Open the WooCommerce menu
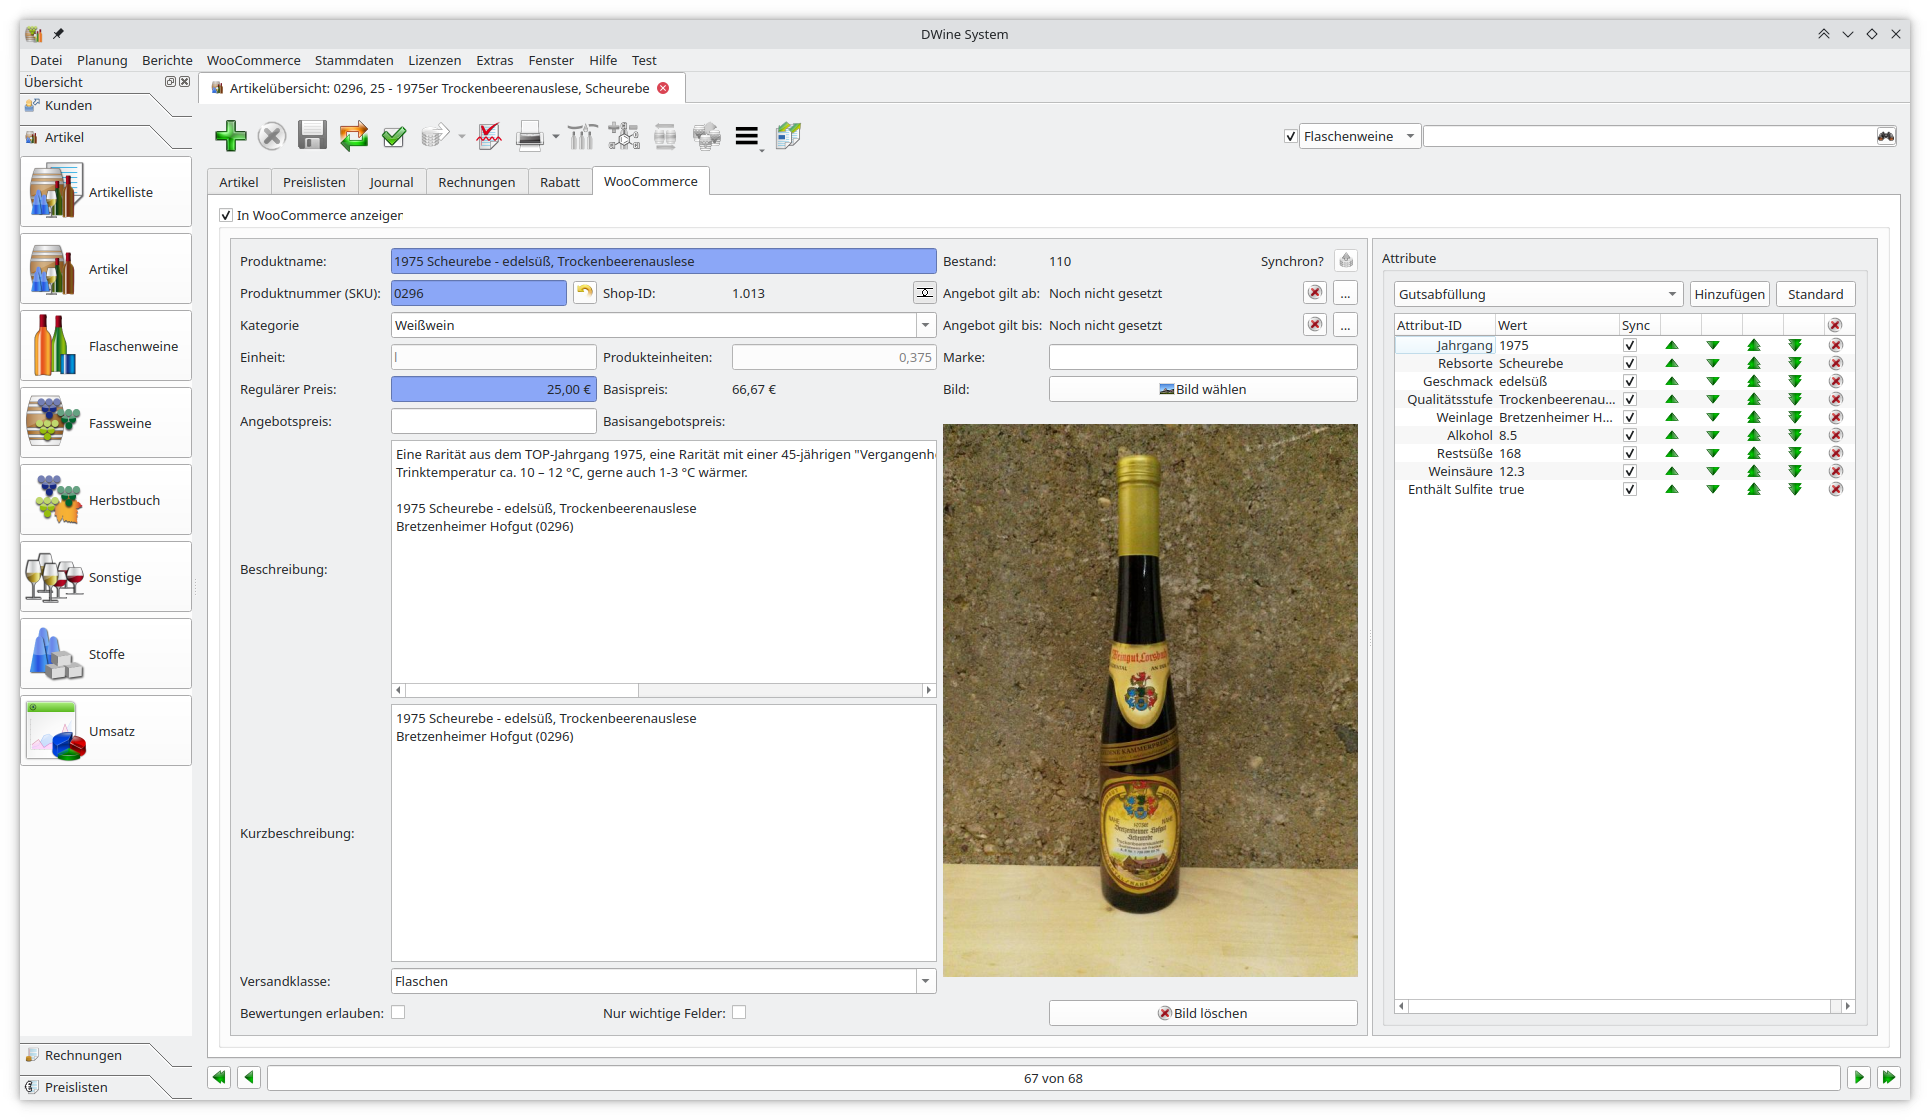This screenshot has height=1120, width=1930. point(253,60)
